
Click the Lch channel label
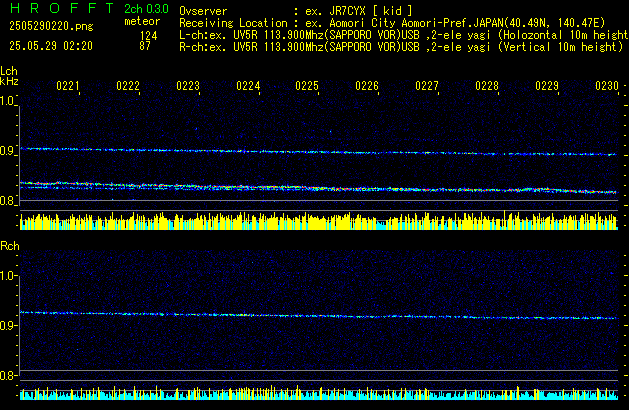click(9, 71)
